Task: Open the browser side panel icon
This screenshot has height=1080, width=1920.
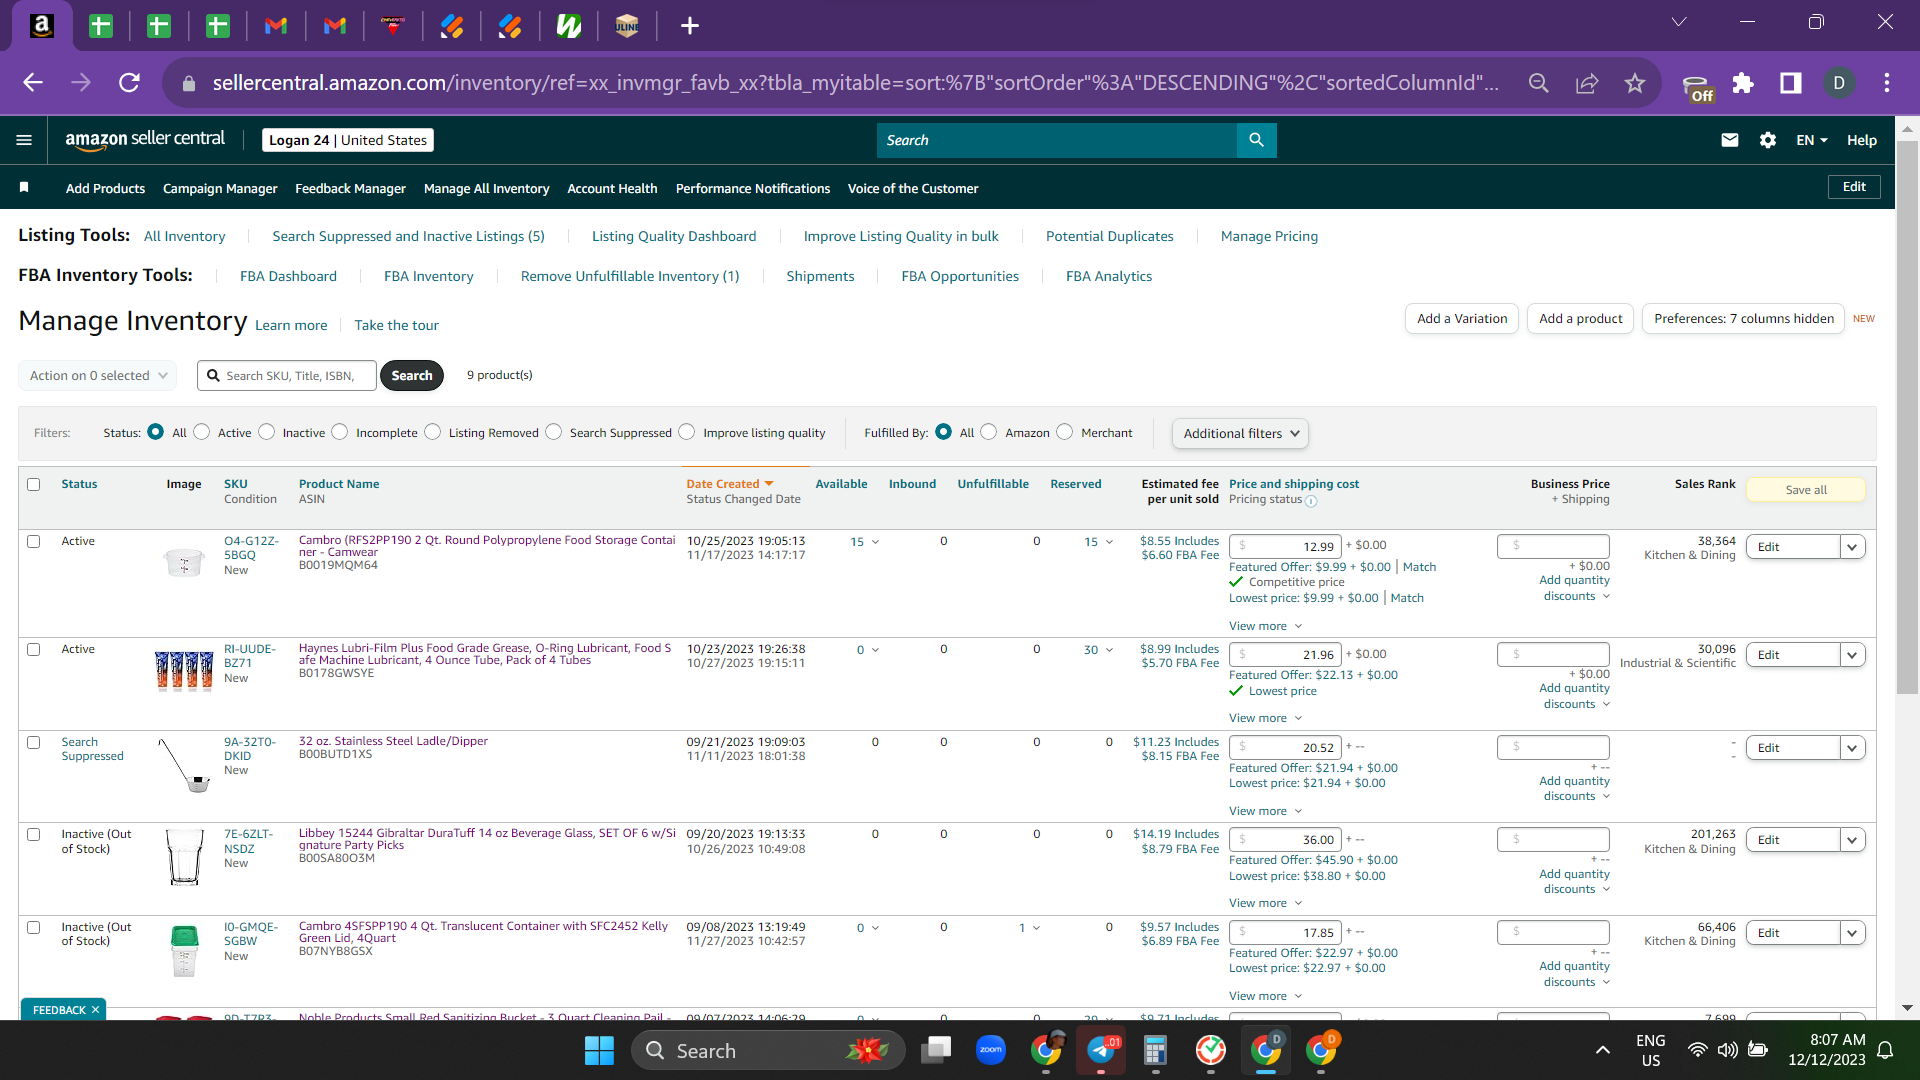Action: (x=1791, y=83)
